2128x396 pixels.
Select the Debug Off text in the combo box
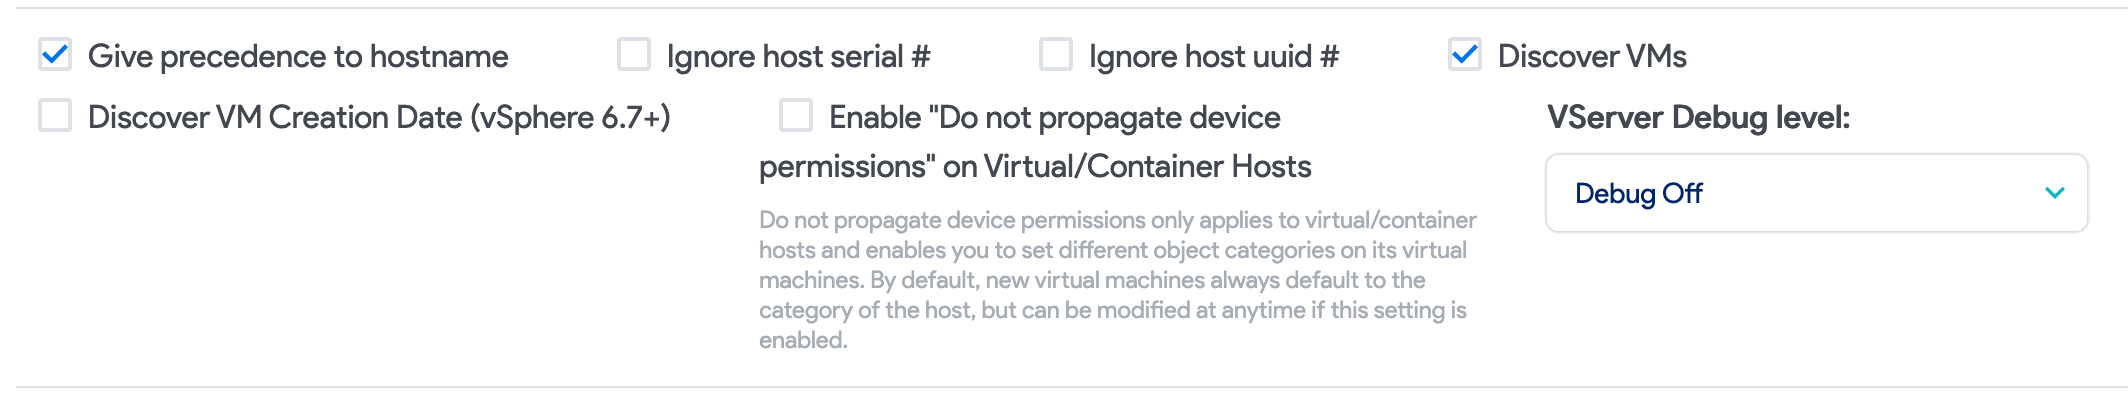point(1638,193)
